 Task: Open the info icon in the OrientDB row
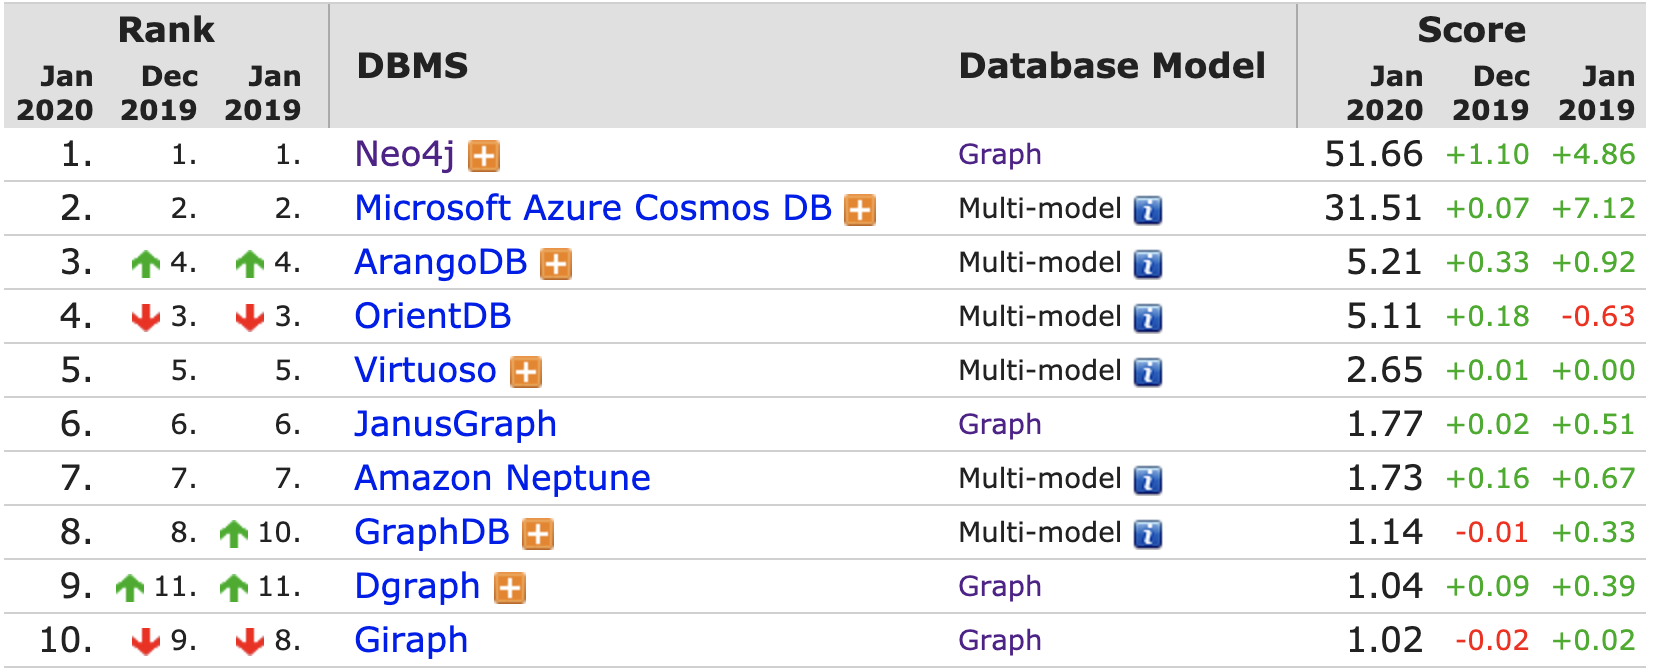pyautogui.click(x=1148, y=318)
